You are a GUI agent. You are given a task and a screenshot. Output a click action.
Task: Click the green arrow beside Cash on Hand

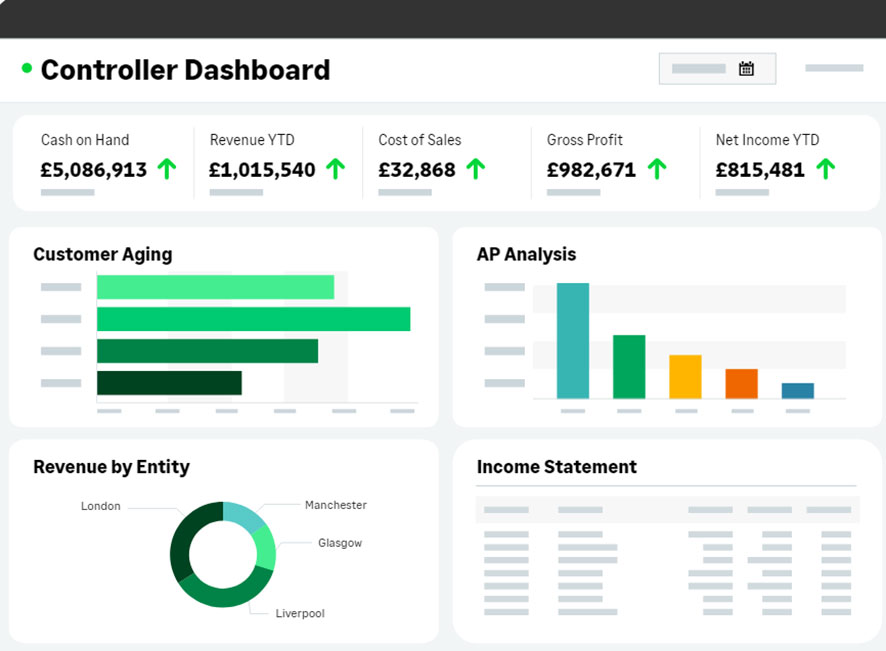click(166, 169)
